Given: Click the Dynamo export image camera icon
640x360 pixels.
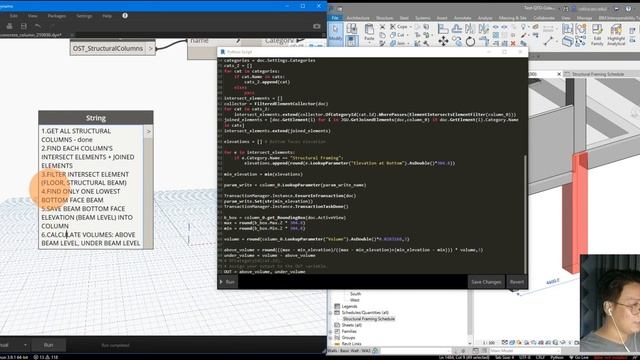Looking at the screenshot, I should click(x=316, y=26).
